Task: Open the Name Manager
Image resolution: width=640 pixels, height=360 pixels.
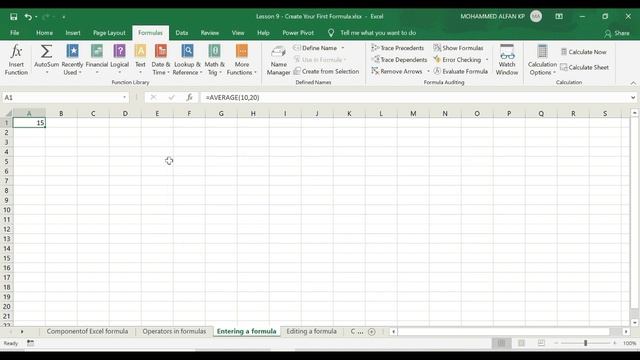Action: click(278, 60)
